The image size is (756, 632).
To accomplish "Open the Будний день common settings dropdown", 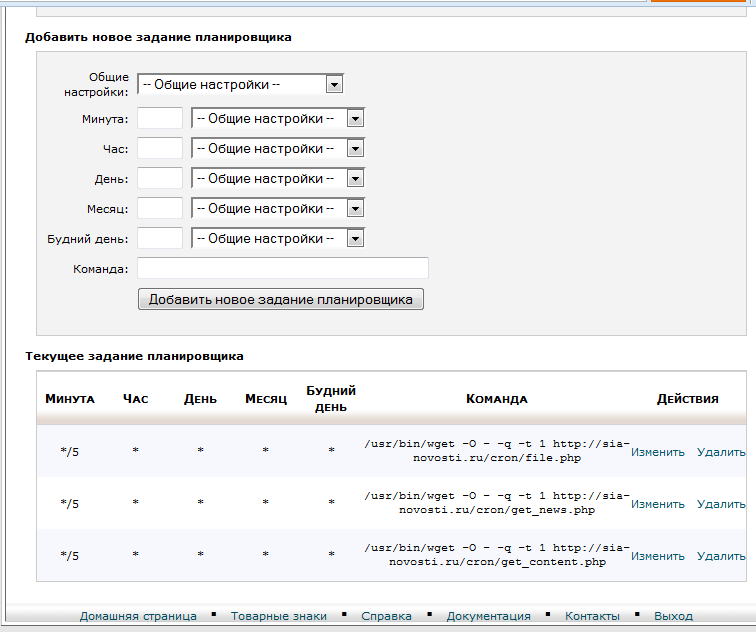I will (278, 239).
